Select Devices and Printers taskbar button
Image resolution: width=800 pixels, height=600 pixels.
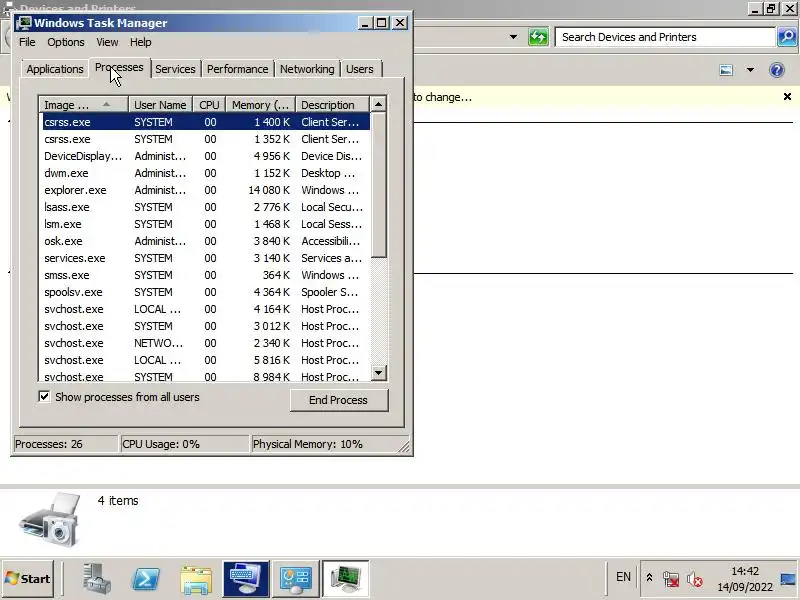click(296, 579)
